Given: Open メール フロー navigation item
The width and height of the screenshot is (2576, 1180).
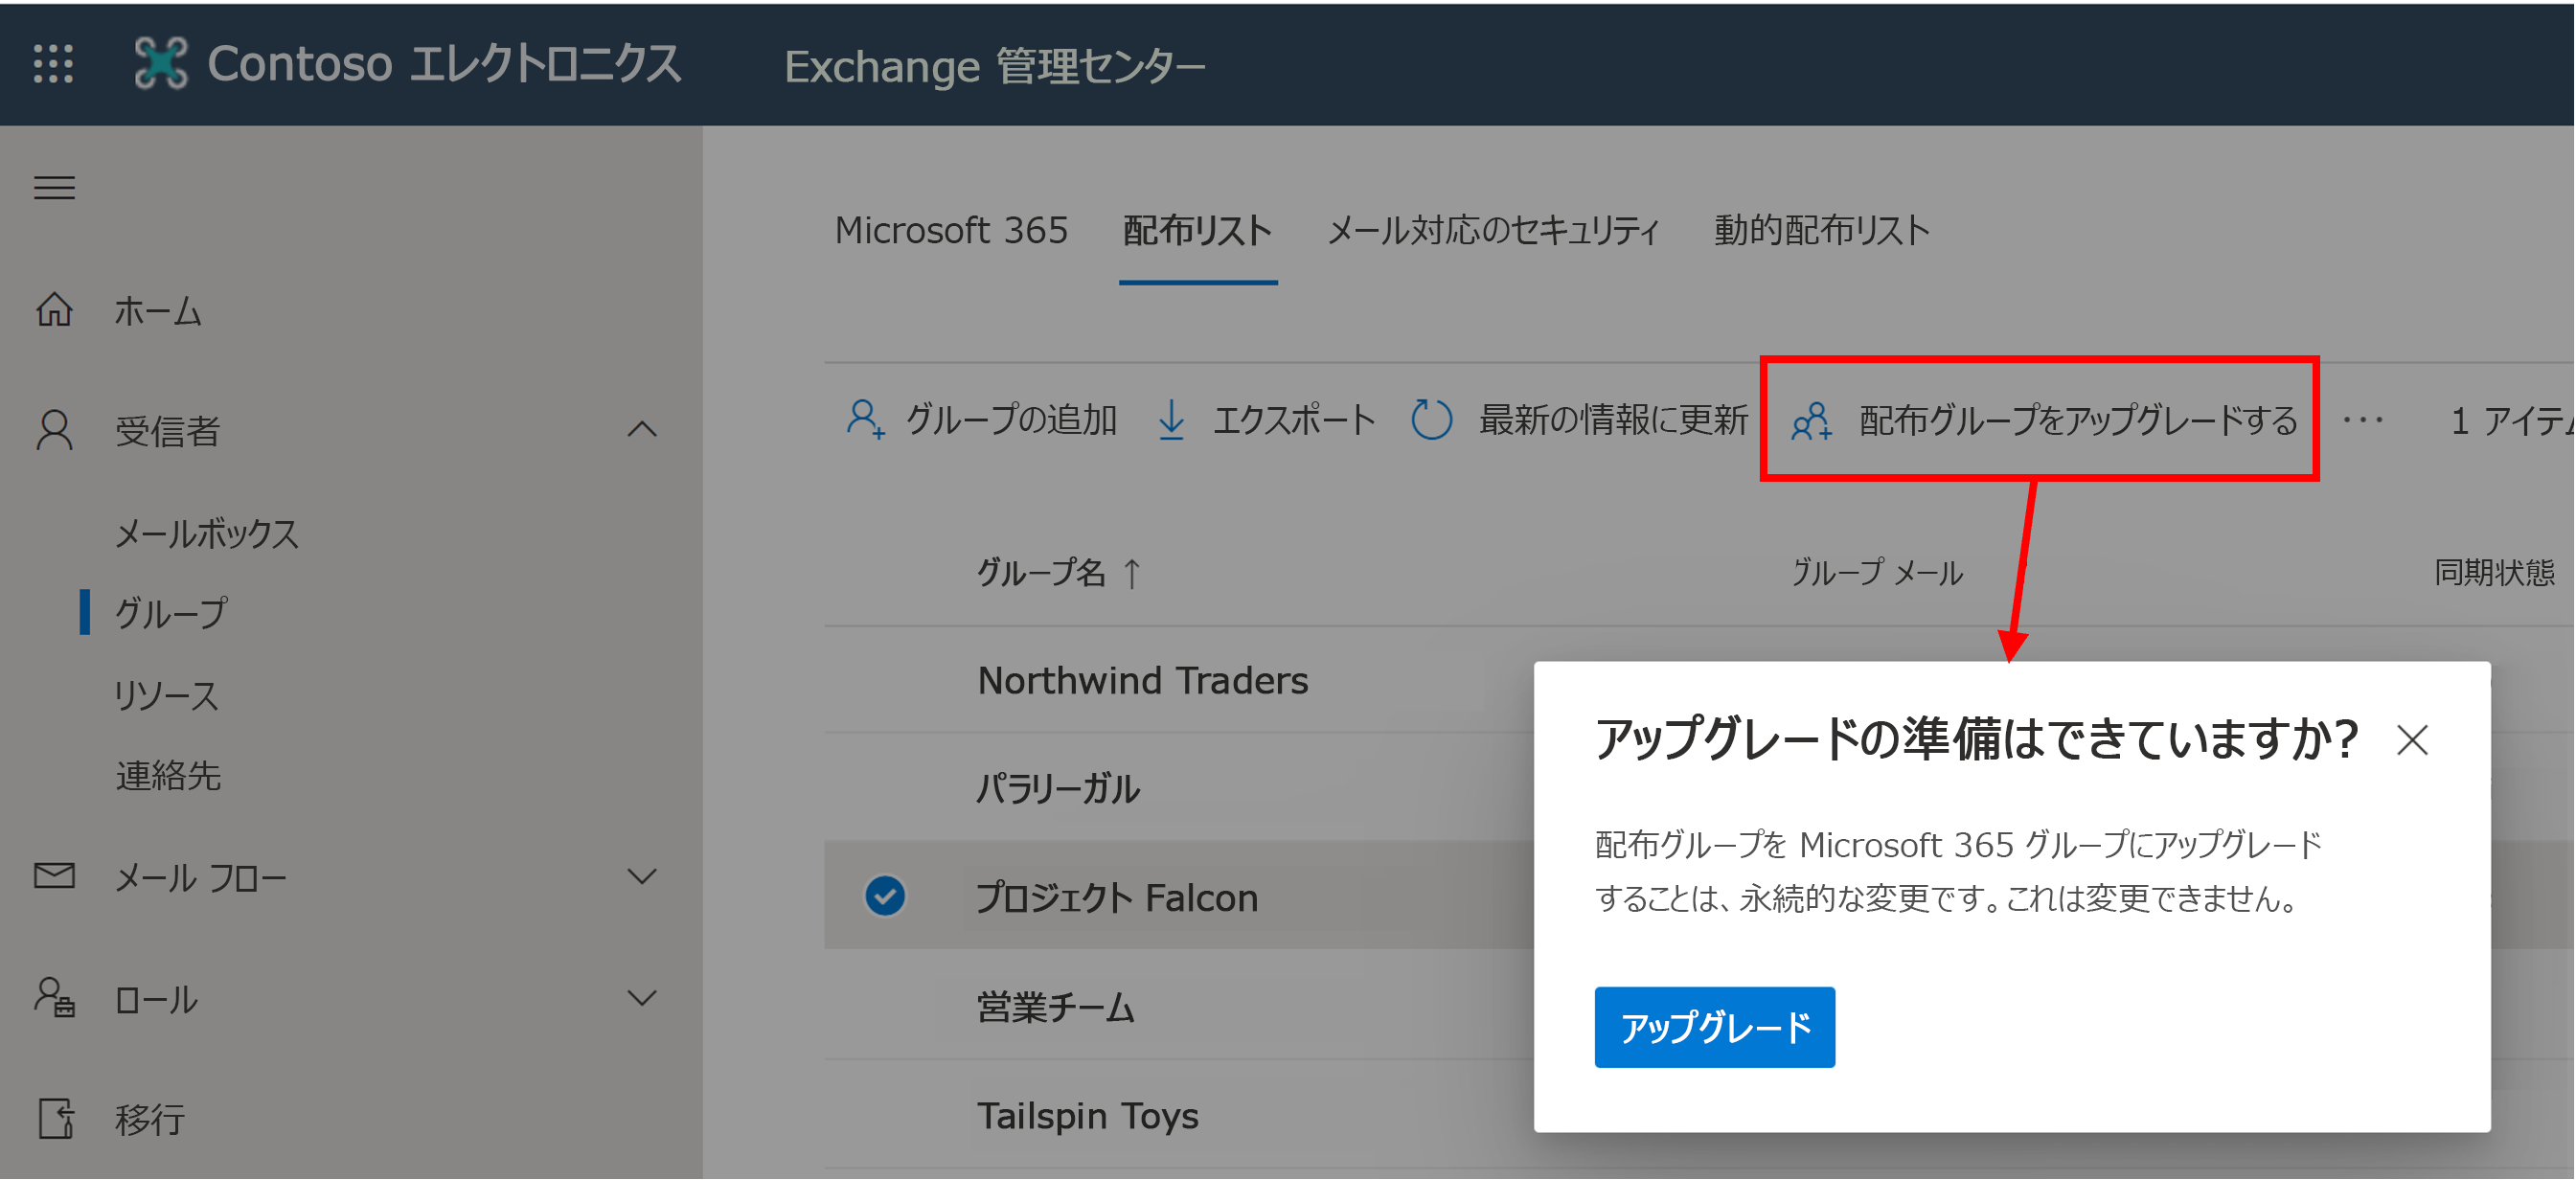Looking at the screenshot, I should point(200,878).
